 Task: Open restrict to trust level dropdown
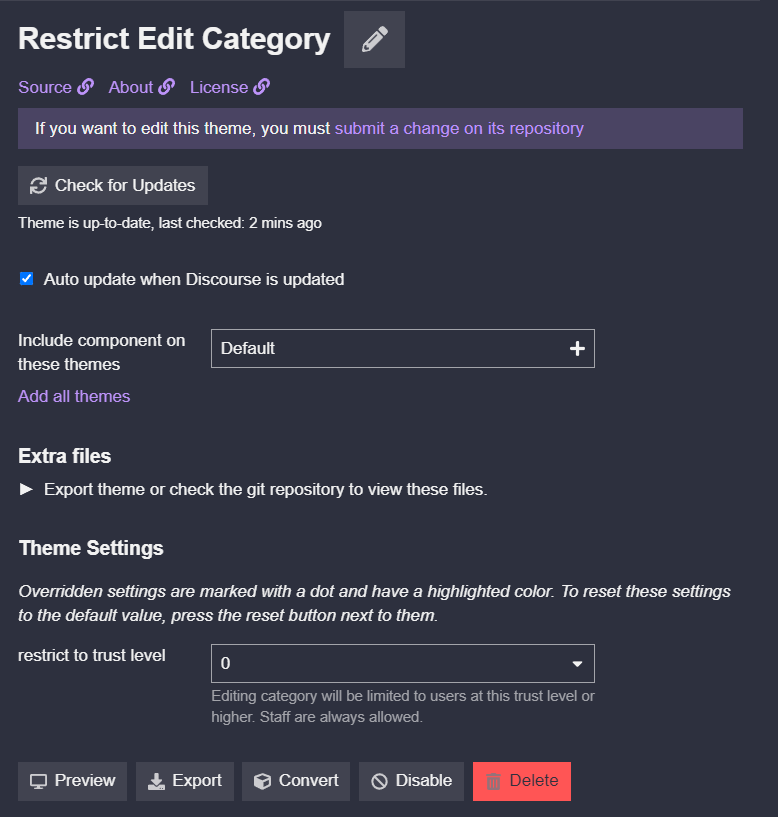pos(403,663)
